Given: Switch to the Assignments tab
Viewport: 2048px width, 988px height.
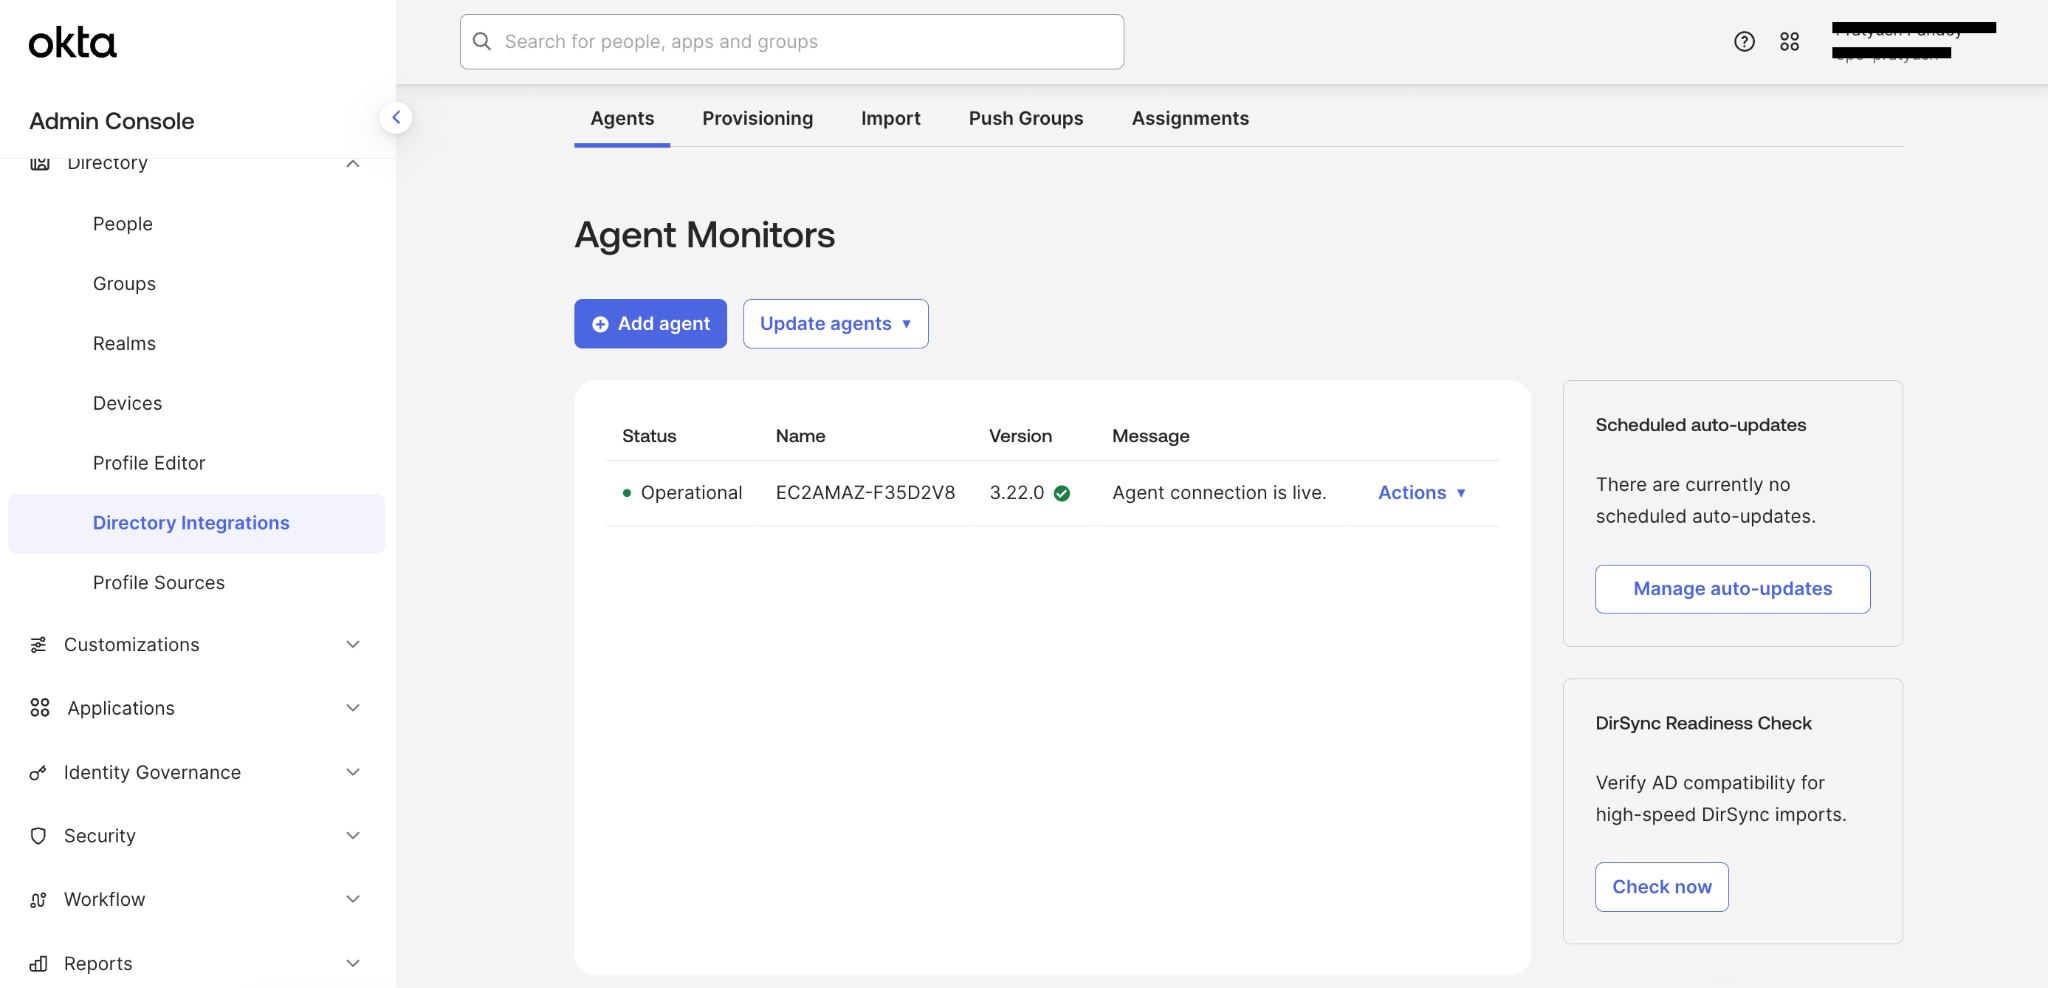Looking at the screenshot, I should (1190, 118).
